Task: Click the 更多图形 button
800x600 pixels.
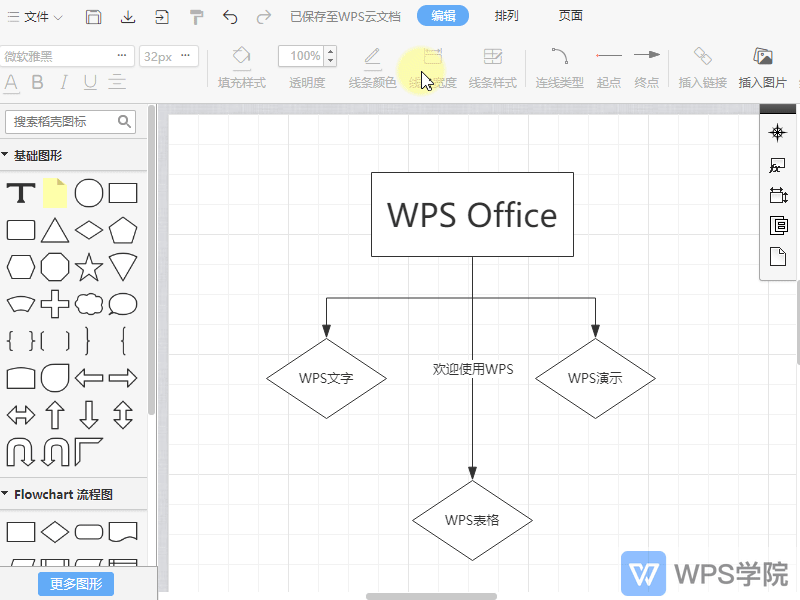Action: pyautogui.click(x=76, y=584)
